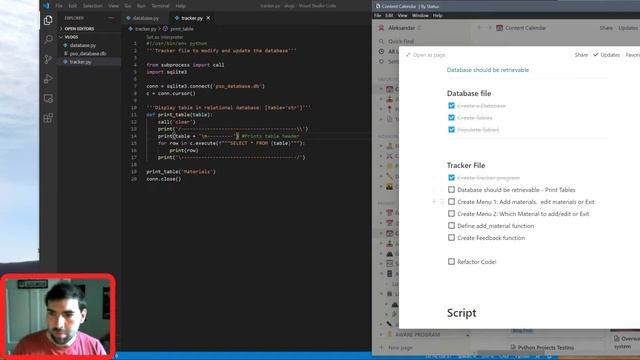Click the Aleksandar workspace avatar in Notion
This screenshot has width=640, height=360.
coord(381,28)
